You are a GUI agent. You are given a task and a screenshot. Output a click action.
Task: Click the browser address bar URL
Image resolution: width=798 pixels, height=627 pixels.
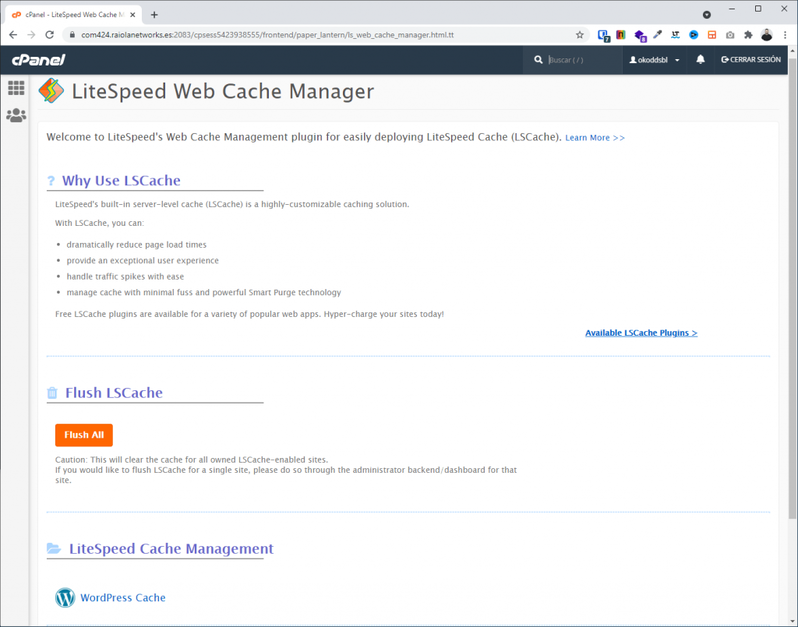pyautogui.click(x=267, y=35)
